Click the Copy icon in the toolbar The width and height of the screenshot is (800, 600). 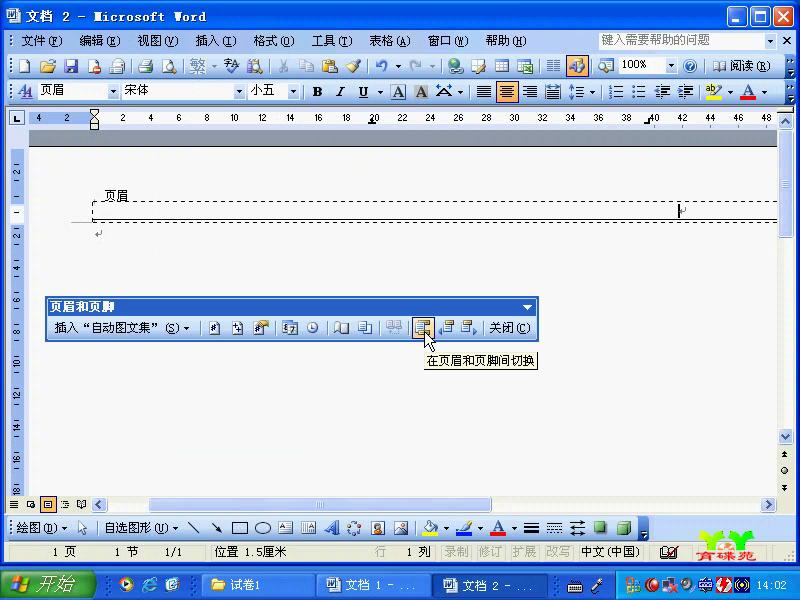pos(306,66)
